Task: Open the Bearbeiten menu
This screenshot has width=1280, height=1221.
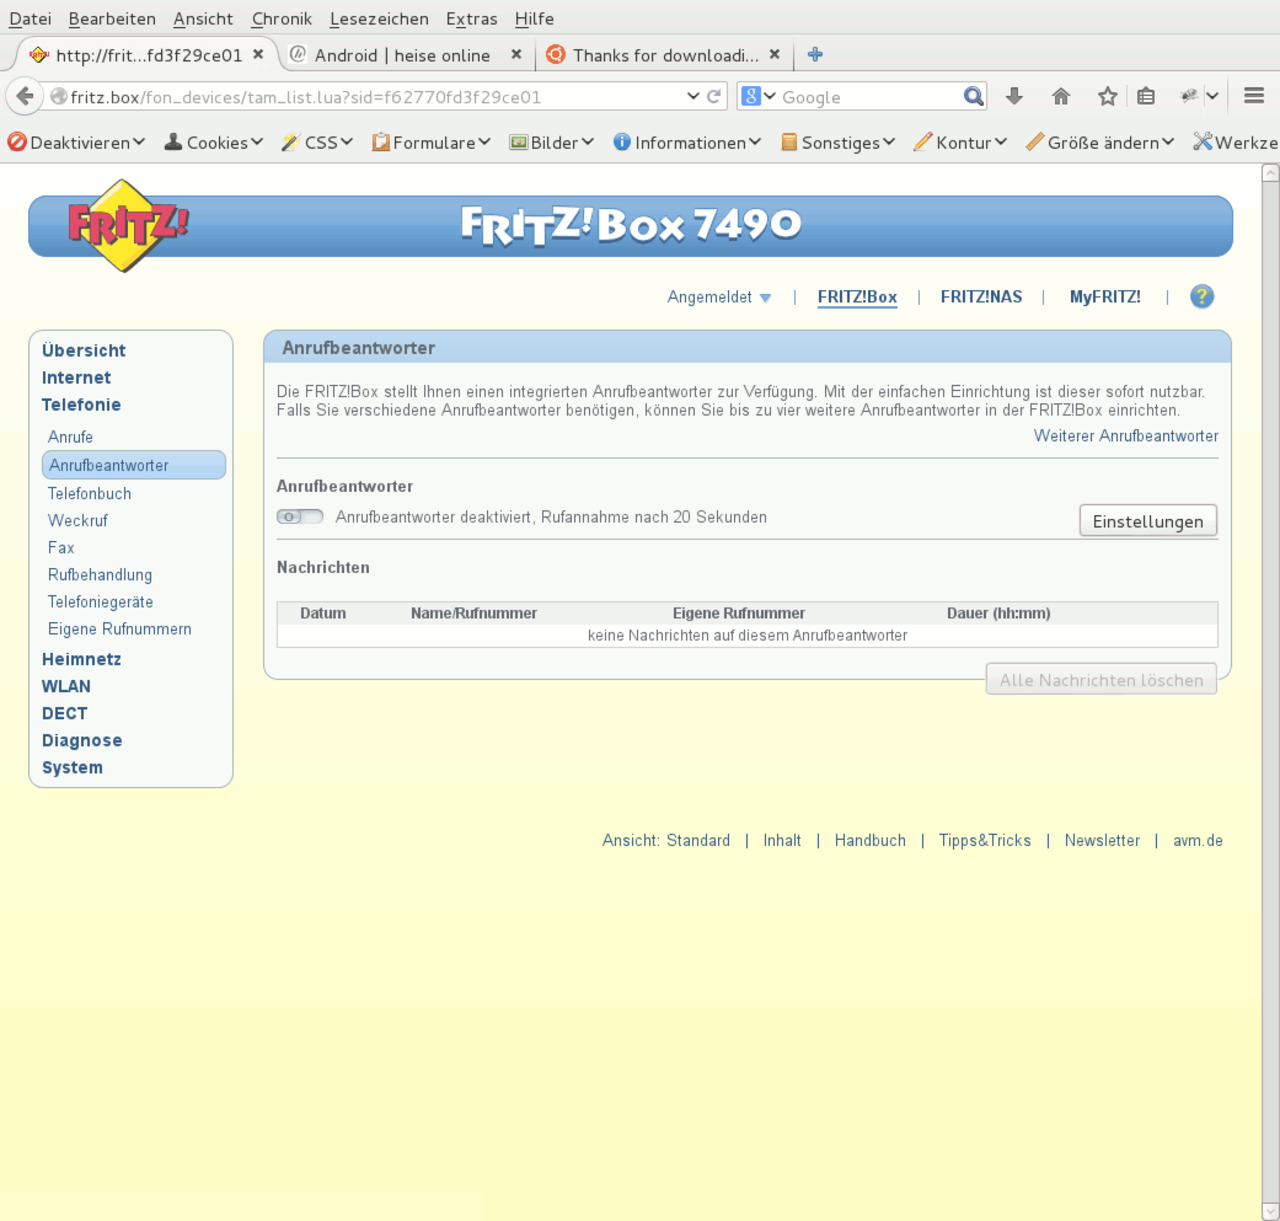Action: click(x=112, y=18)
